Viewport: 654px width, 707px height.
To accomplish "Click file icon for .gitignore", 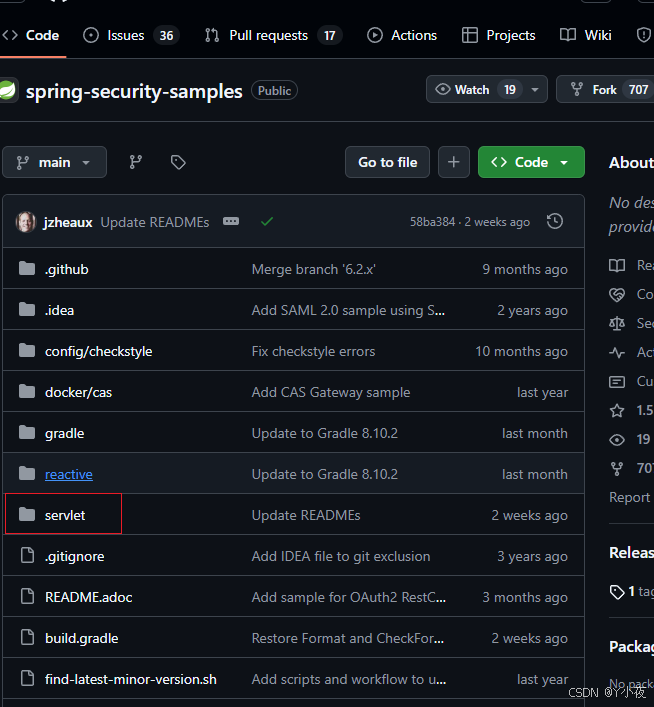I will [x=28, y=556].
